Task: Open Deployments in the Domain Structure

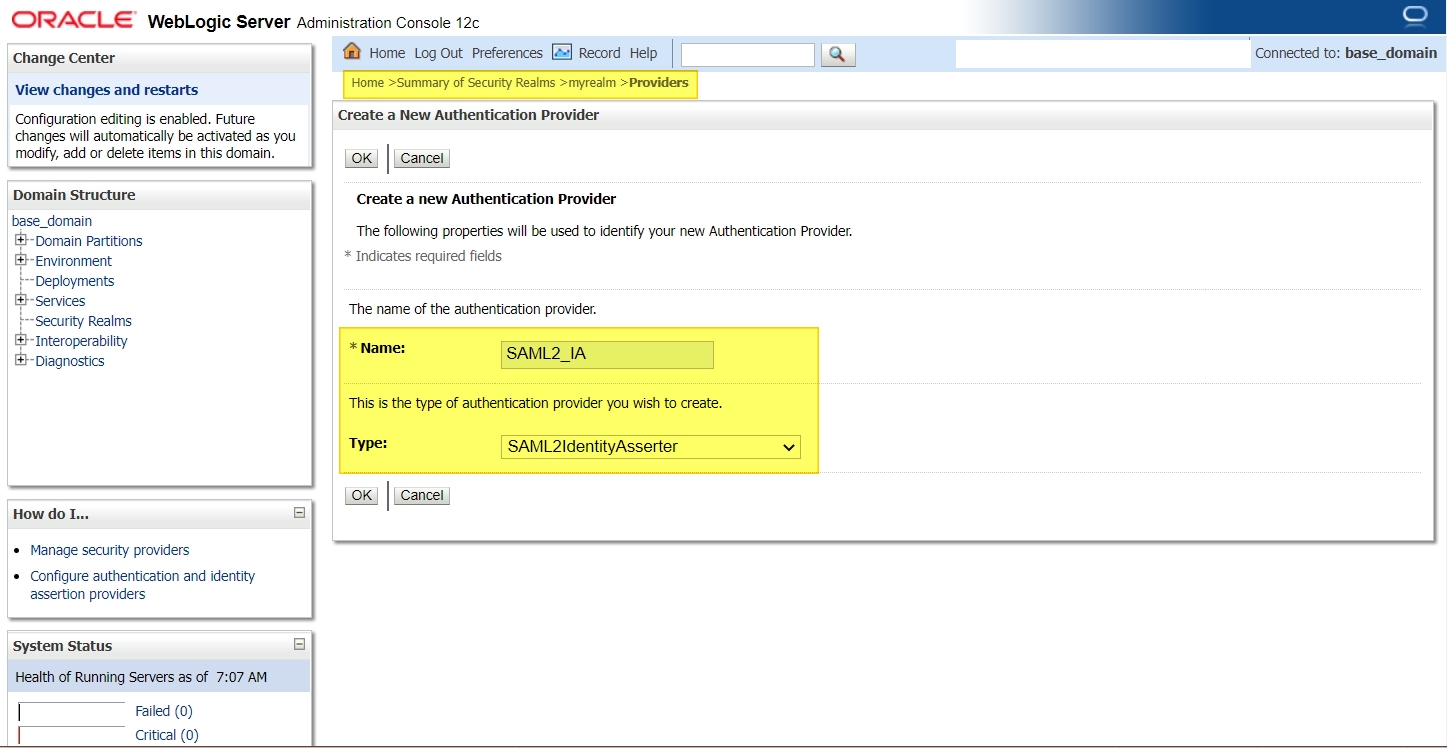Action: click(75, 281)
